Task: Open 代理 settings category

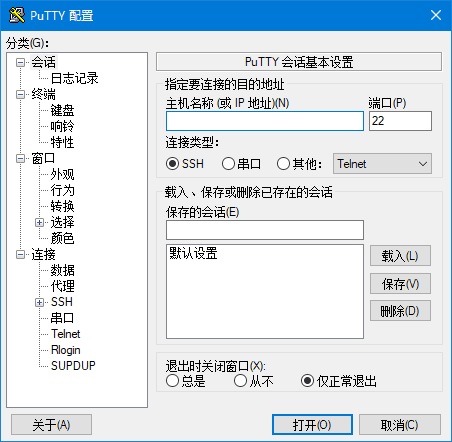Action: [x=62, y=286]
